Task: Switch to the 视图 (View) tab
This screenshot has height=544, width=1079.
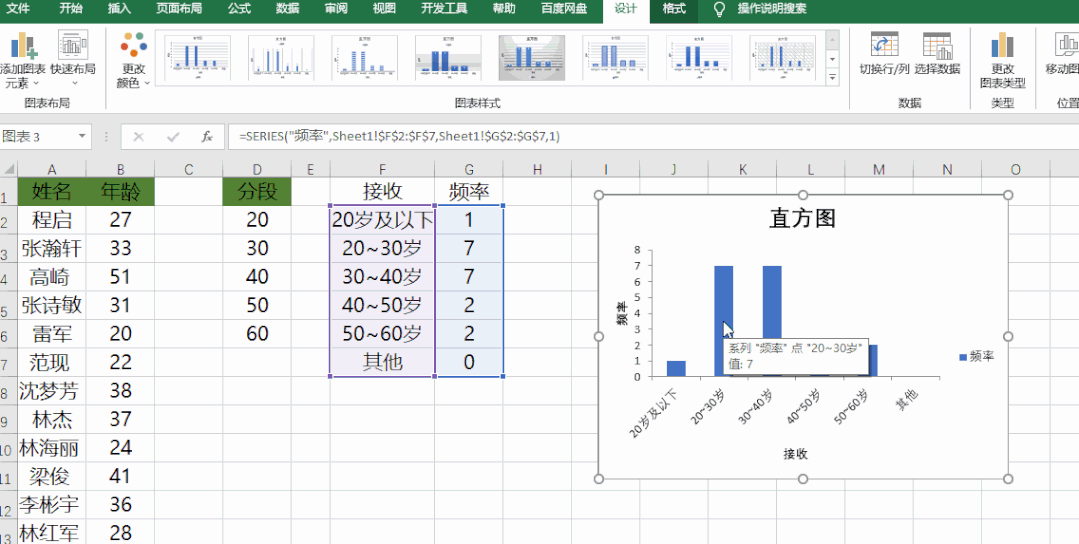Action: click(384, 9)
